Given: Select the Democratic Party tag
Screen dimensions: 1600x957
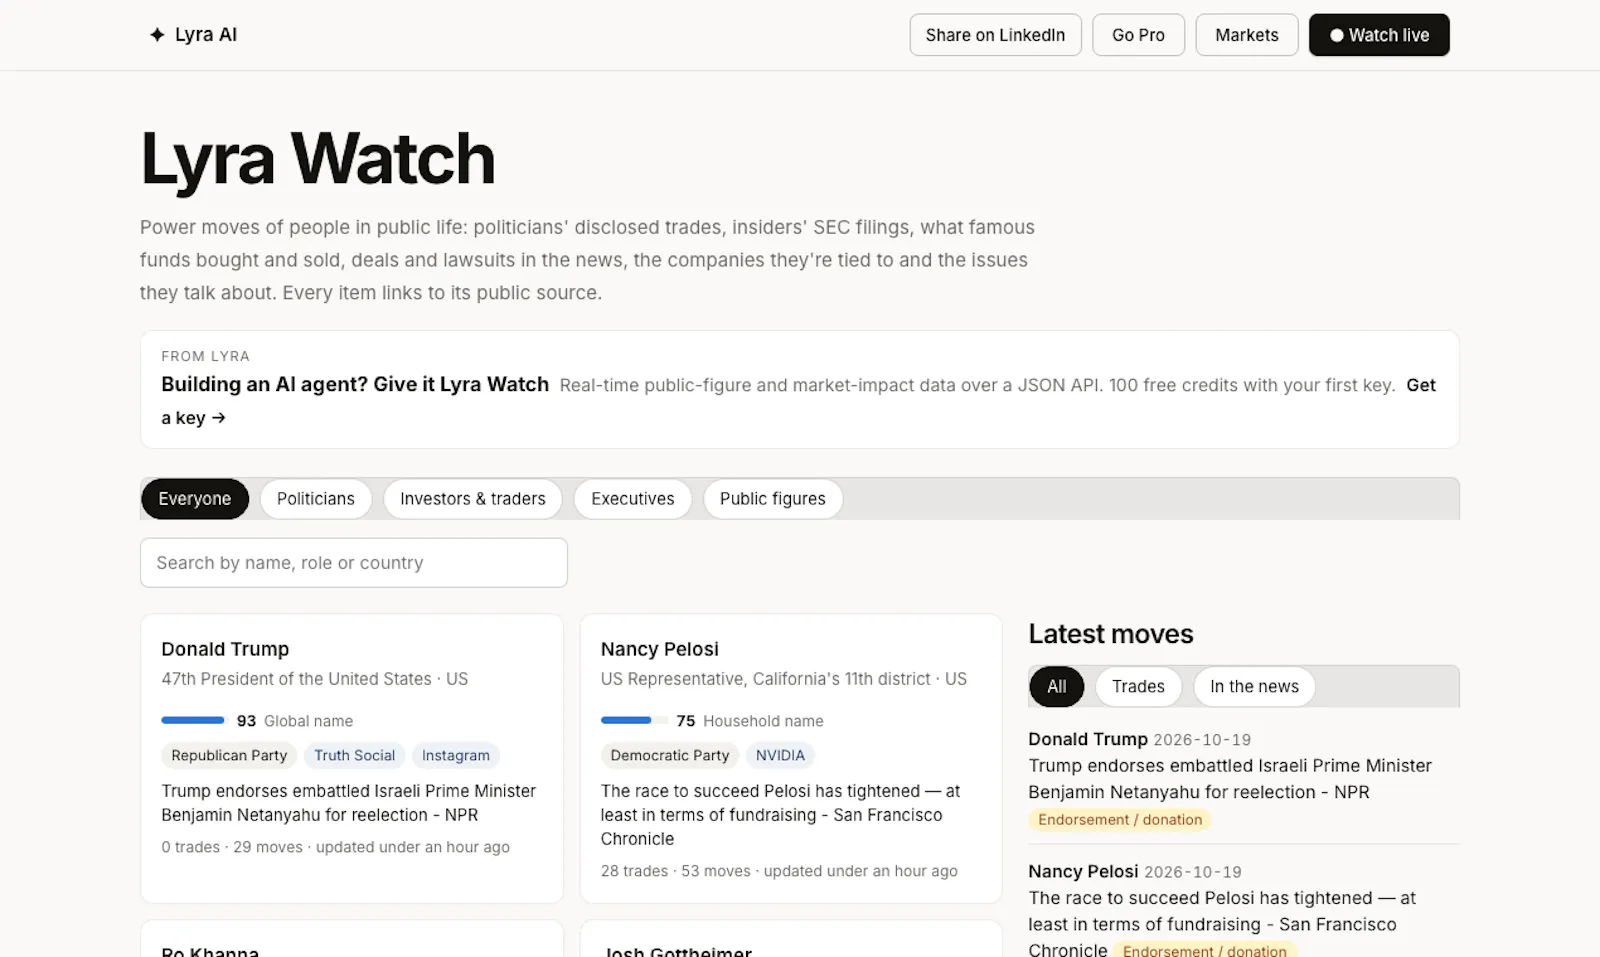Looking at the screenshot, I should point(670,756).
